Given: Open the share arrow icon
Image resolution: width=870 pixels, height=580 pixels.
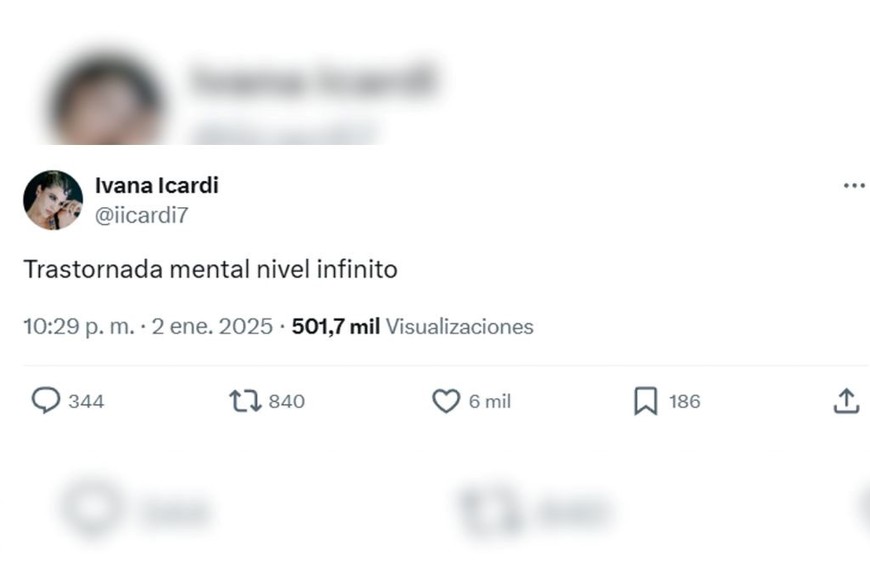Looking at the screenshot, I should click(x=846, y=401).
